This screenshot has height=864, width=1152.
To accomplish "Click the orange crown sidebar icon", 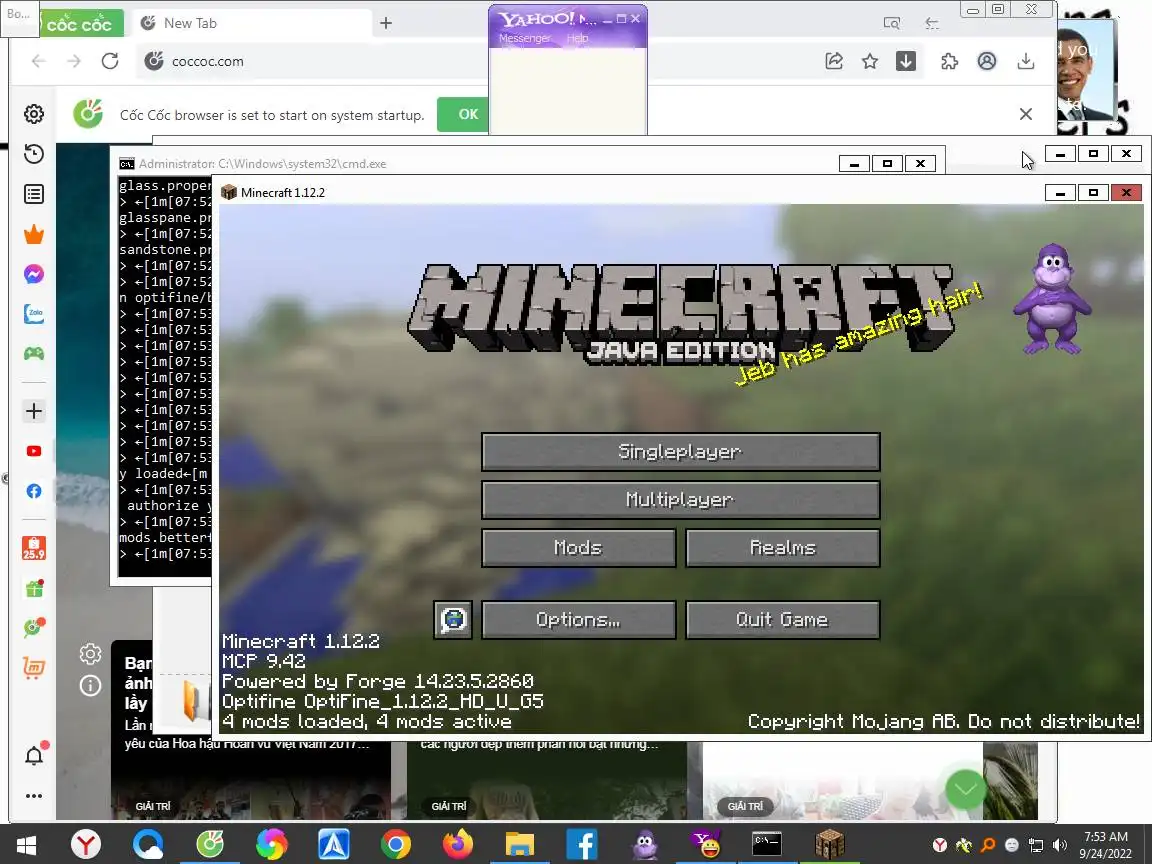I will (34, 234).
